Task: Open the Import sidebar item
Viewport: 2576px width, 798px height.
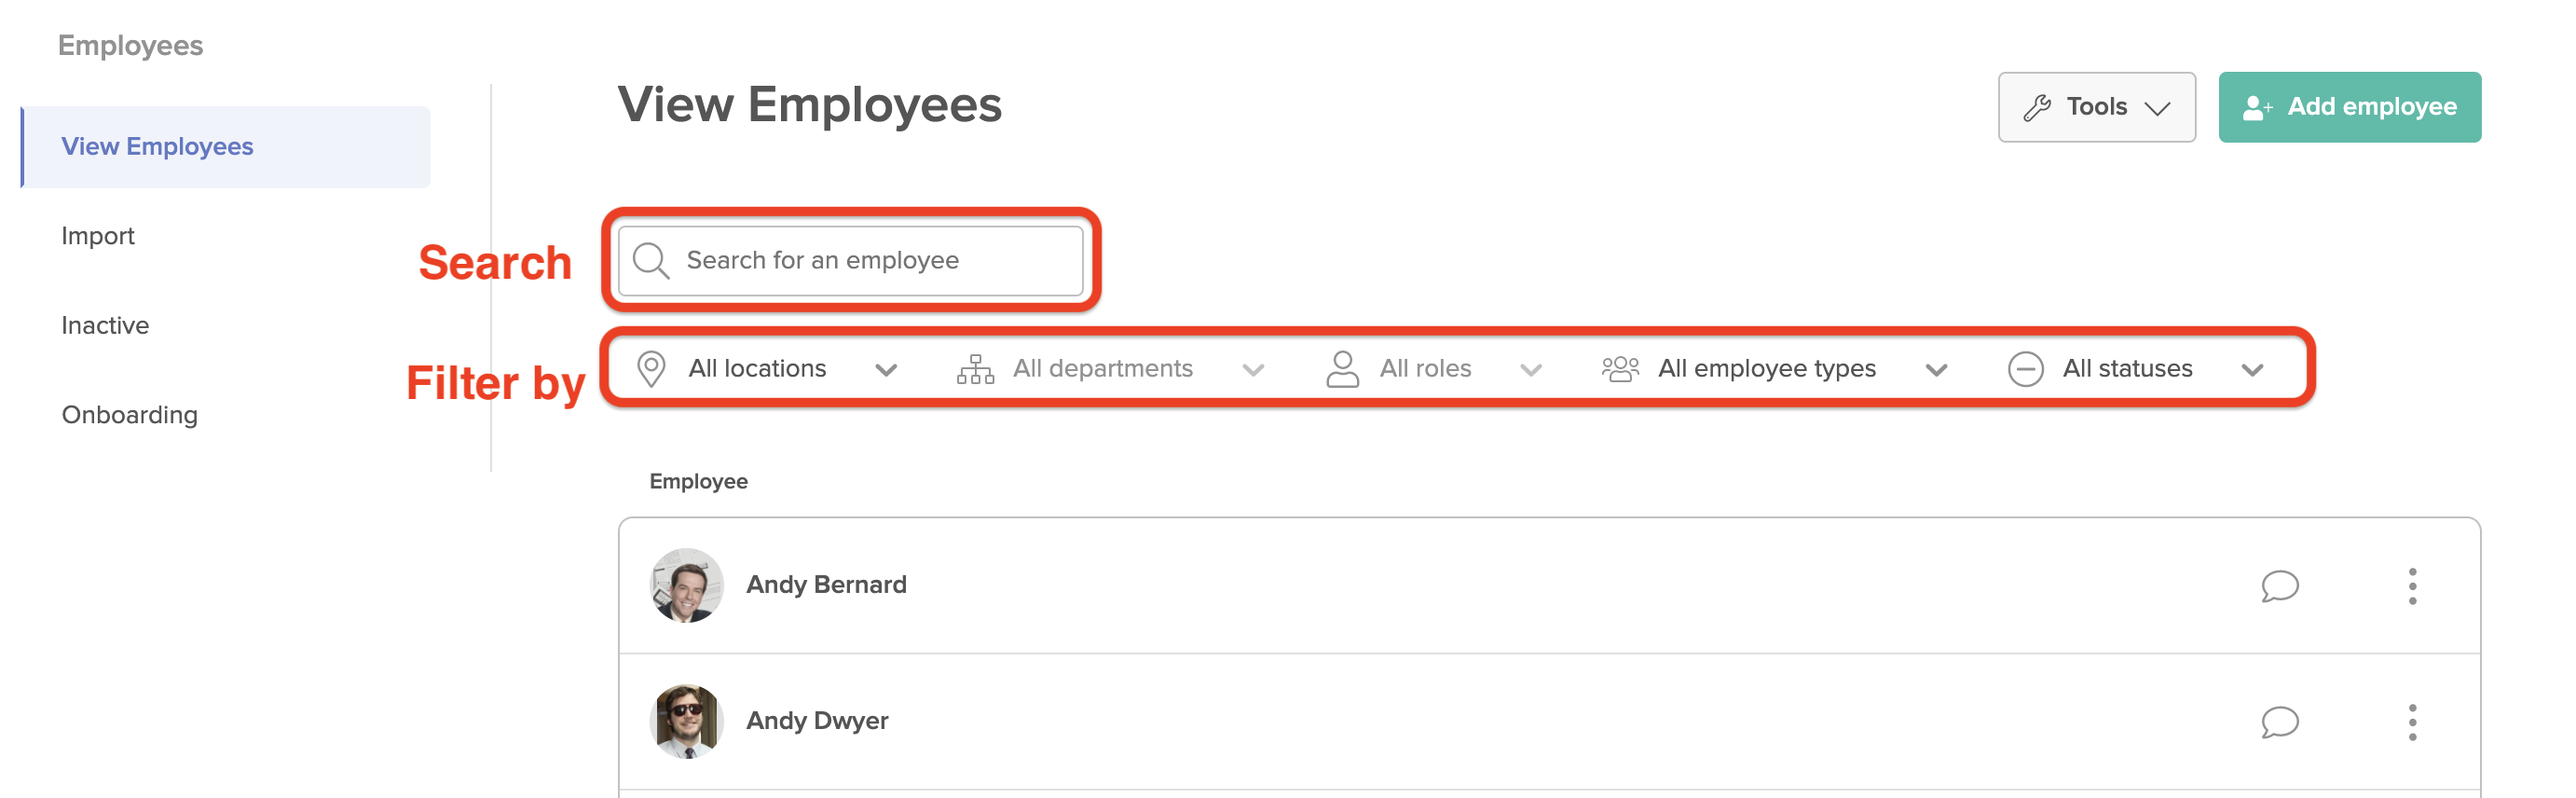Action: [98, 236]
